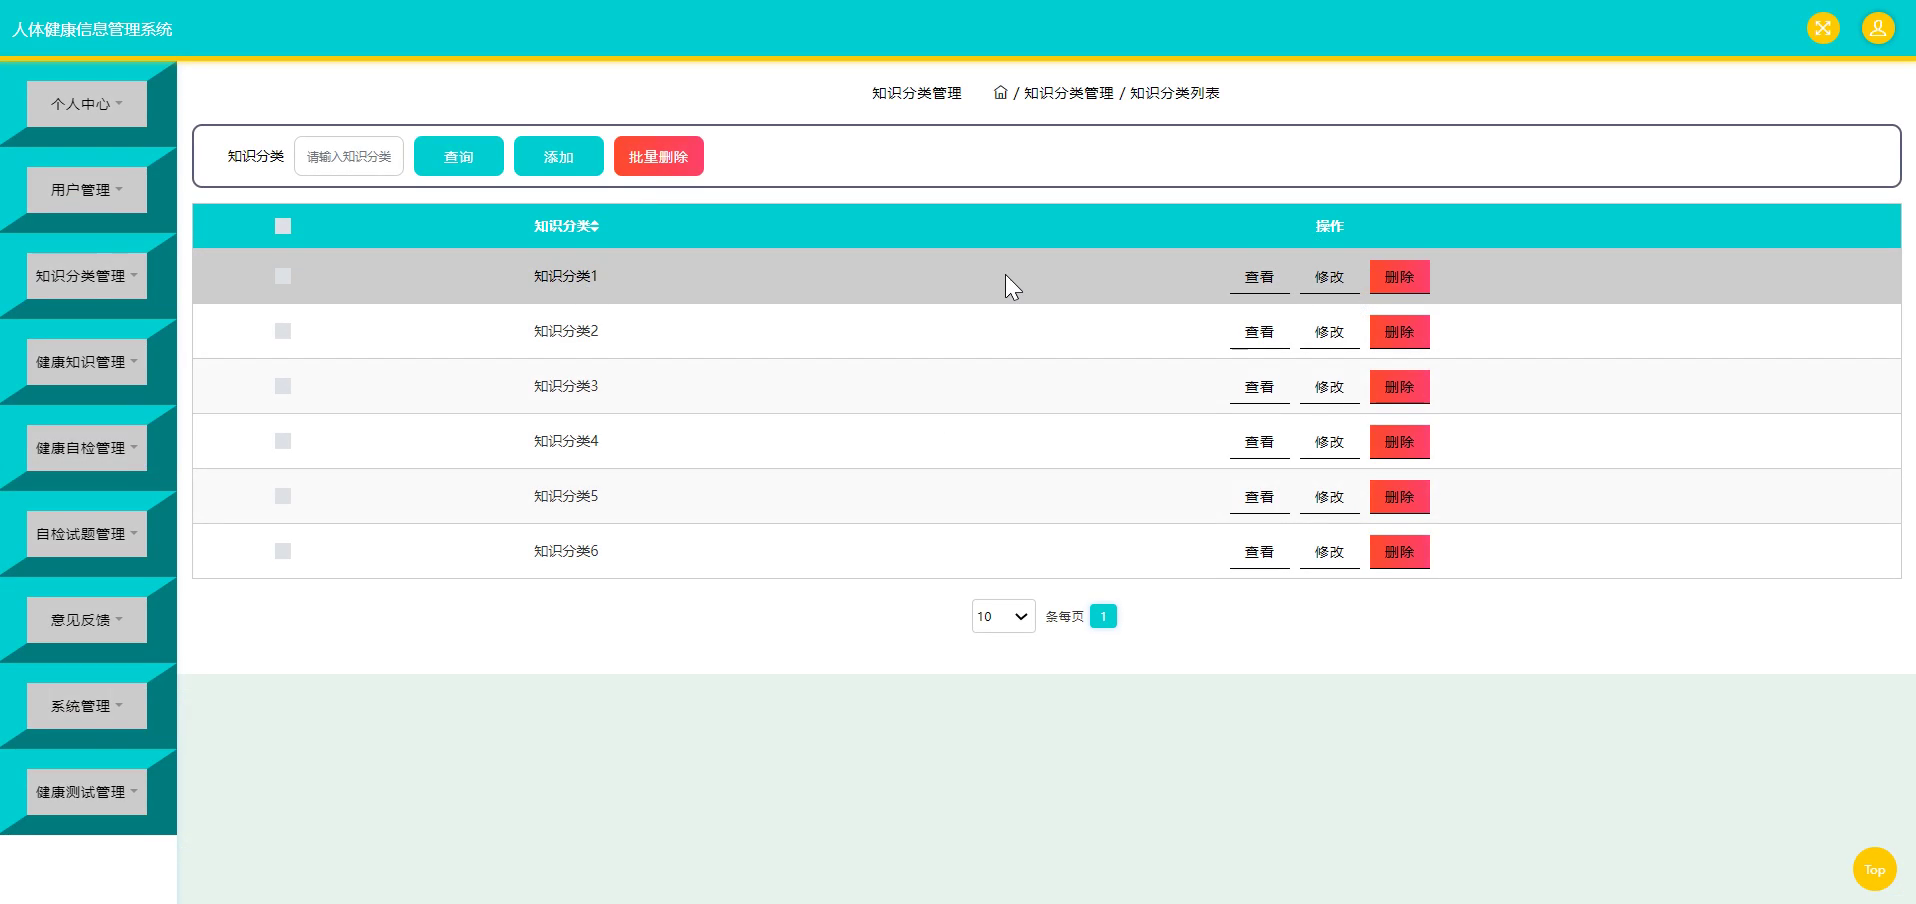
Task: Click 删除 for 知识分类4
Action: [x=1399, y=442]
